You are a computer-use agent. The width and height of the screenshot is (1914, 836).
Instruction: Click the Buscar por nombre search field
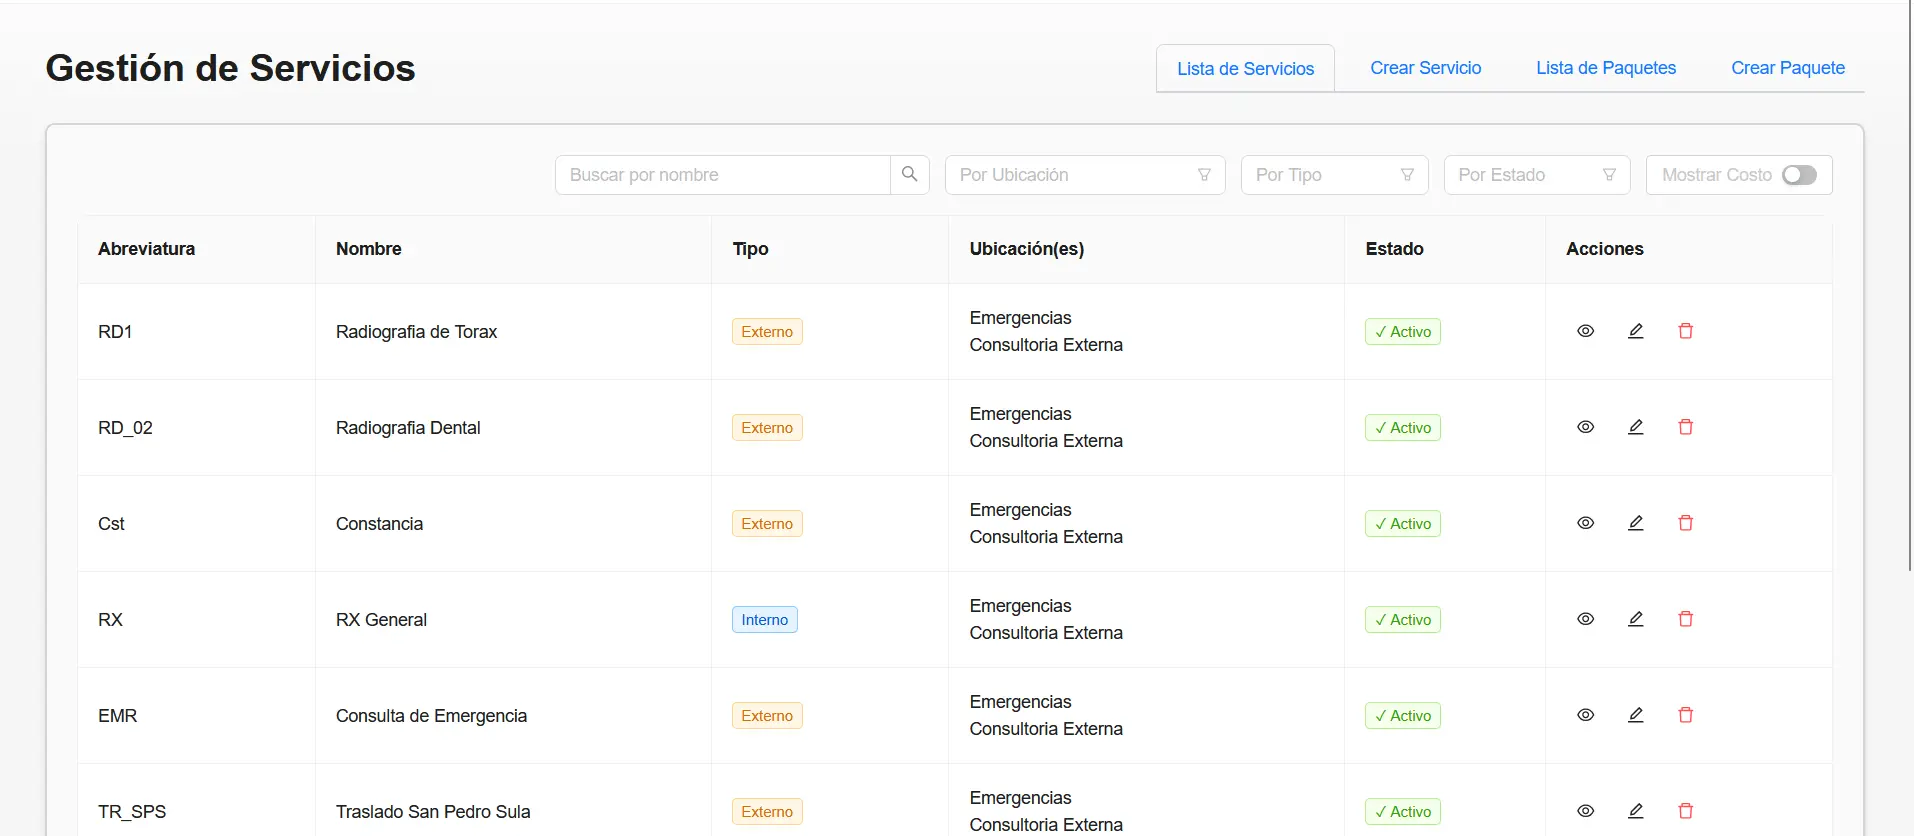point(723,175)
